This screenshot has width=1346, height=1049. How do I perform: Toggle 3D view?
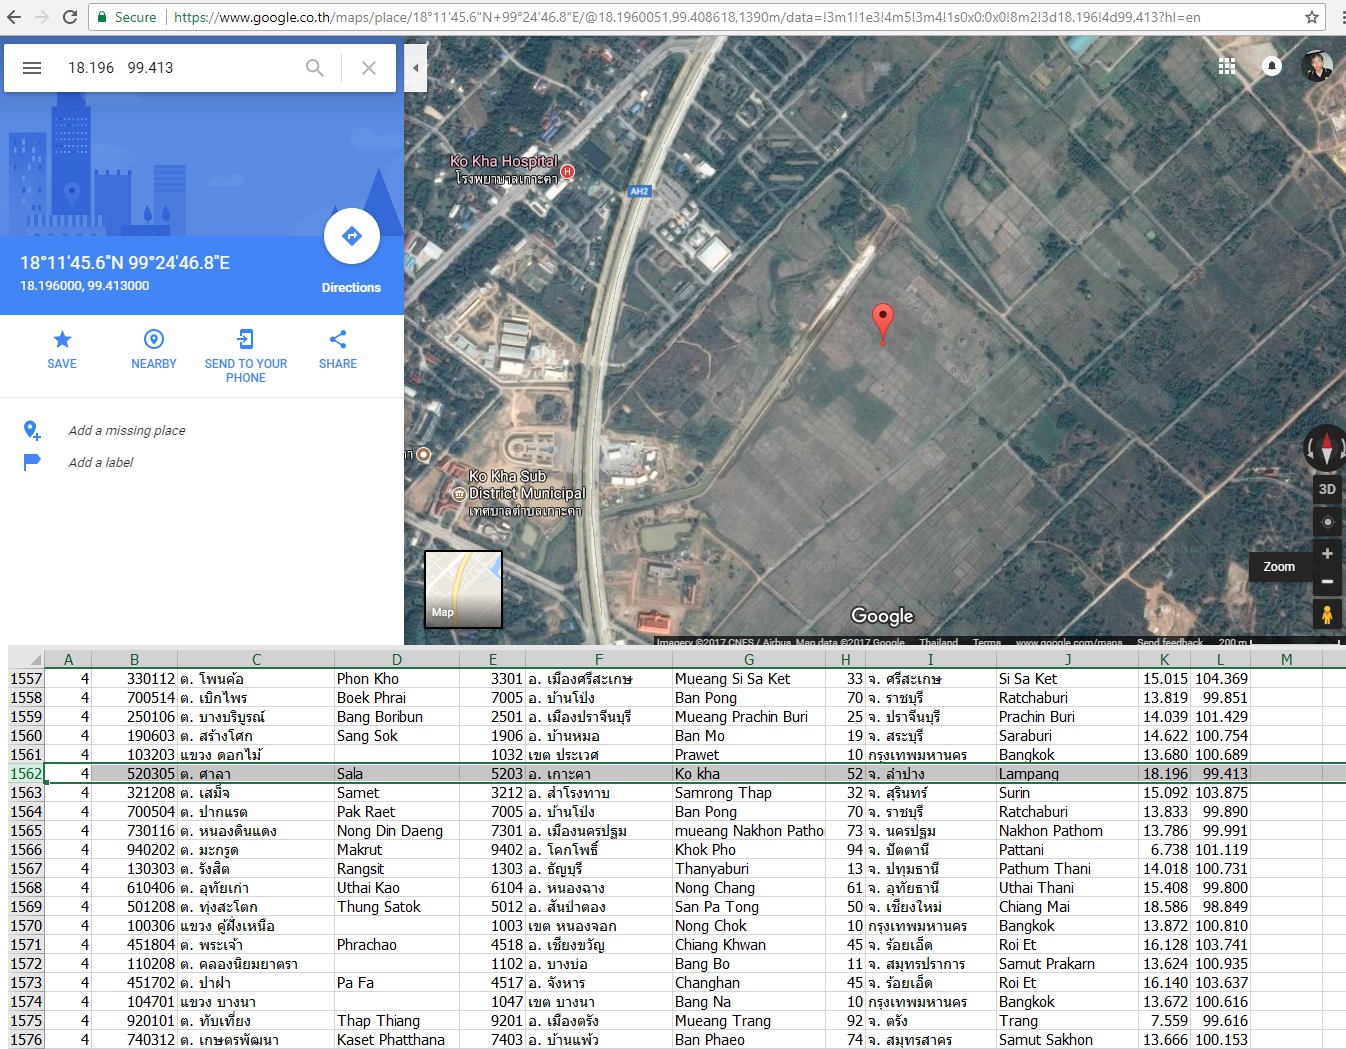coord(1327,489)
